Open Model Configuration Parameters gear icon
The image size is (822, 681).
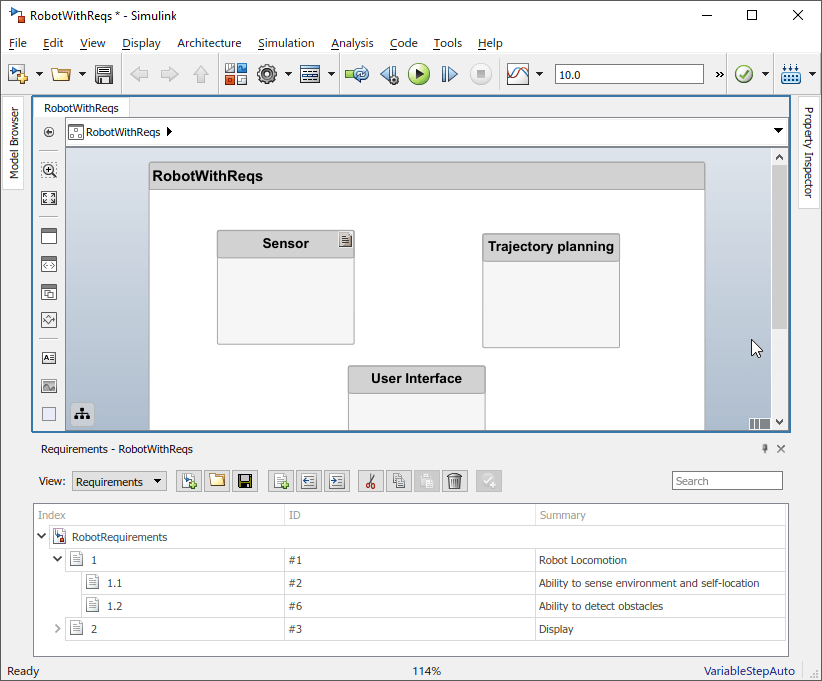coord(266,73)
